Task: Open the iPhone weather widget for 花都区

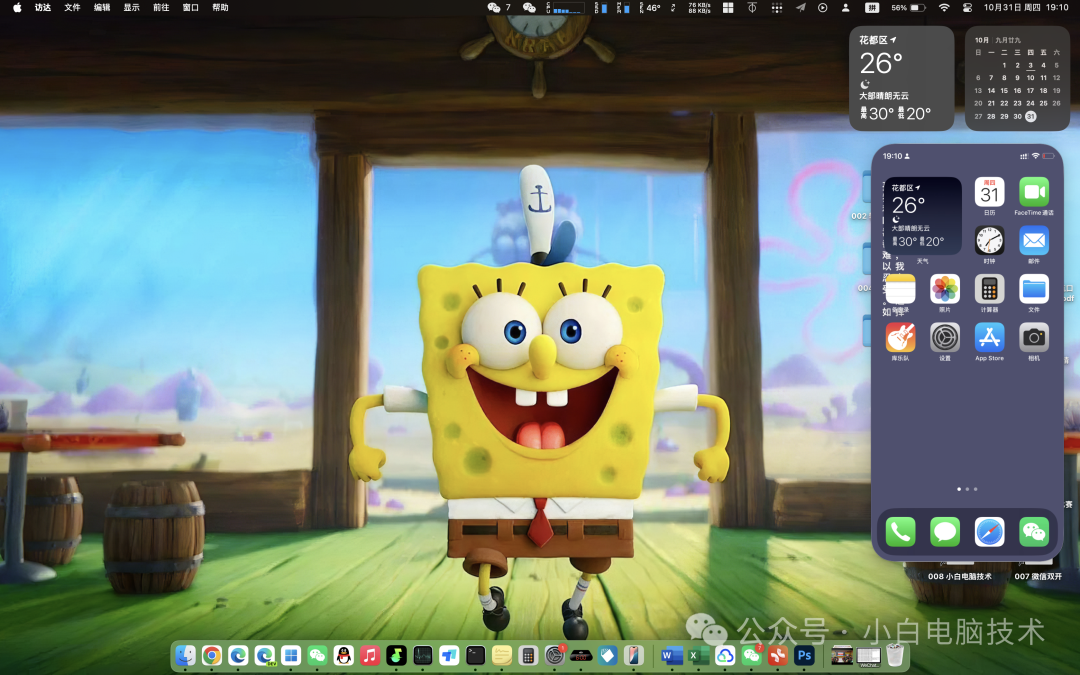Action: pos(923,216)
